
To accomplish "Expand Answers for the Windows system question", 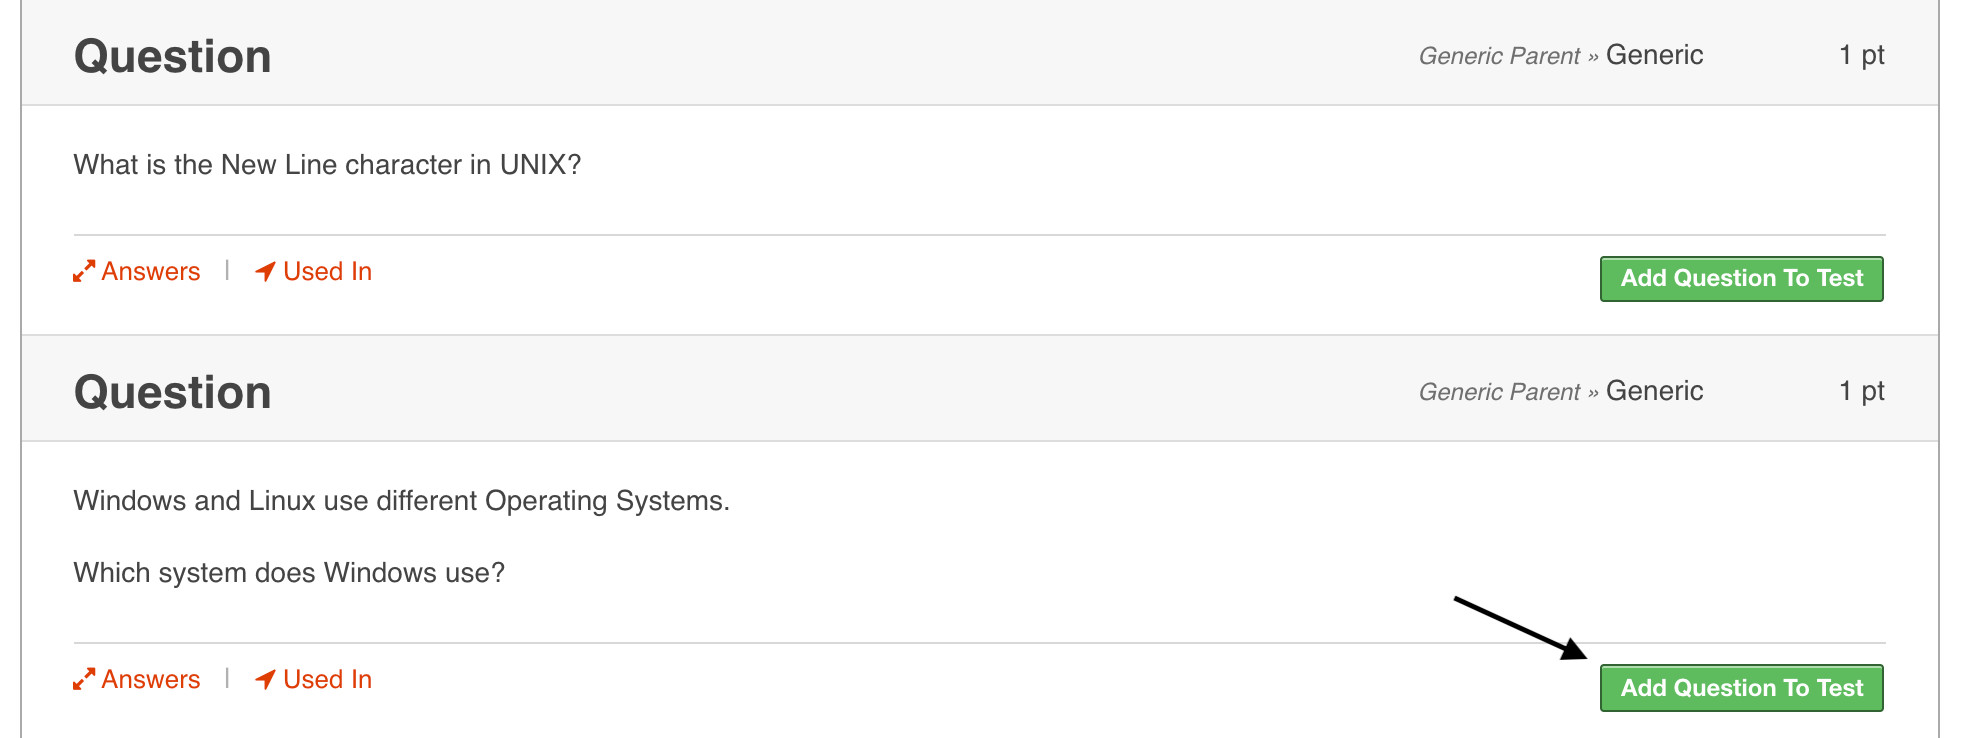I will pos(150,679).
